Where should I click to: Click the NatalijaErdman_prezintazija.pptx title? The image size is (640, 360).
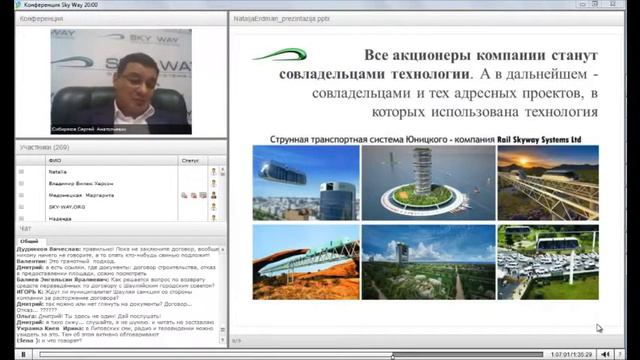point(282,19)
